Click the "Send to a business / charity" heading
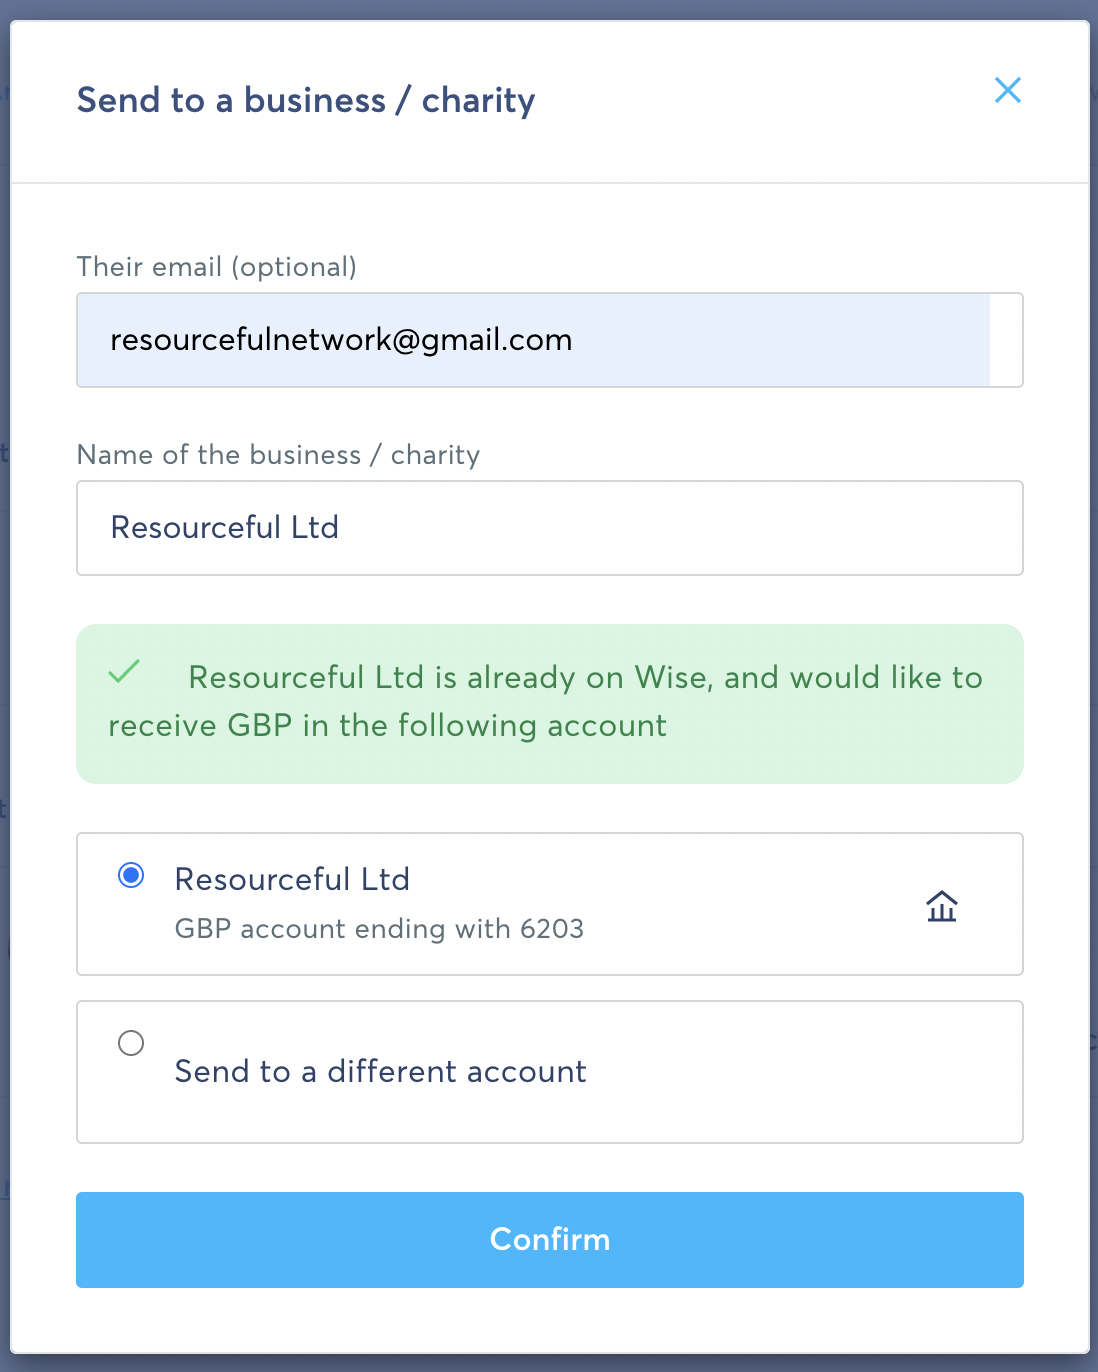Screen dimensions: 1098x1372 pos(306,100)
